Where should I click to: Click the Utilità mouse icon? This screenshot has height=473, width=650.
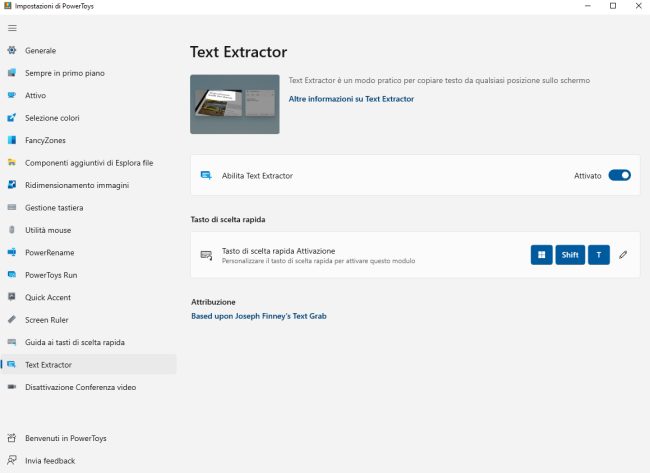[12, 229]
